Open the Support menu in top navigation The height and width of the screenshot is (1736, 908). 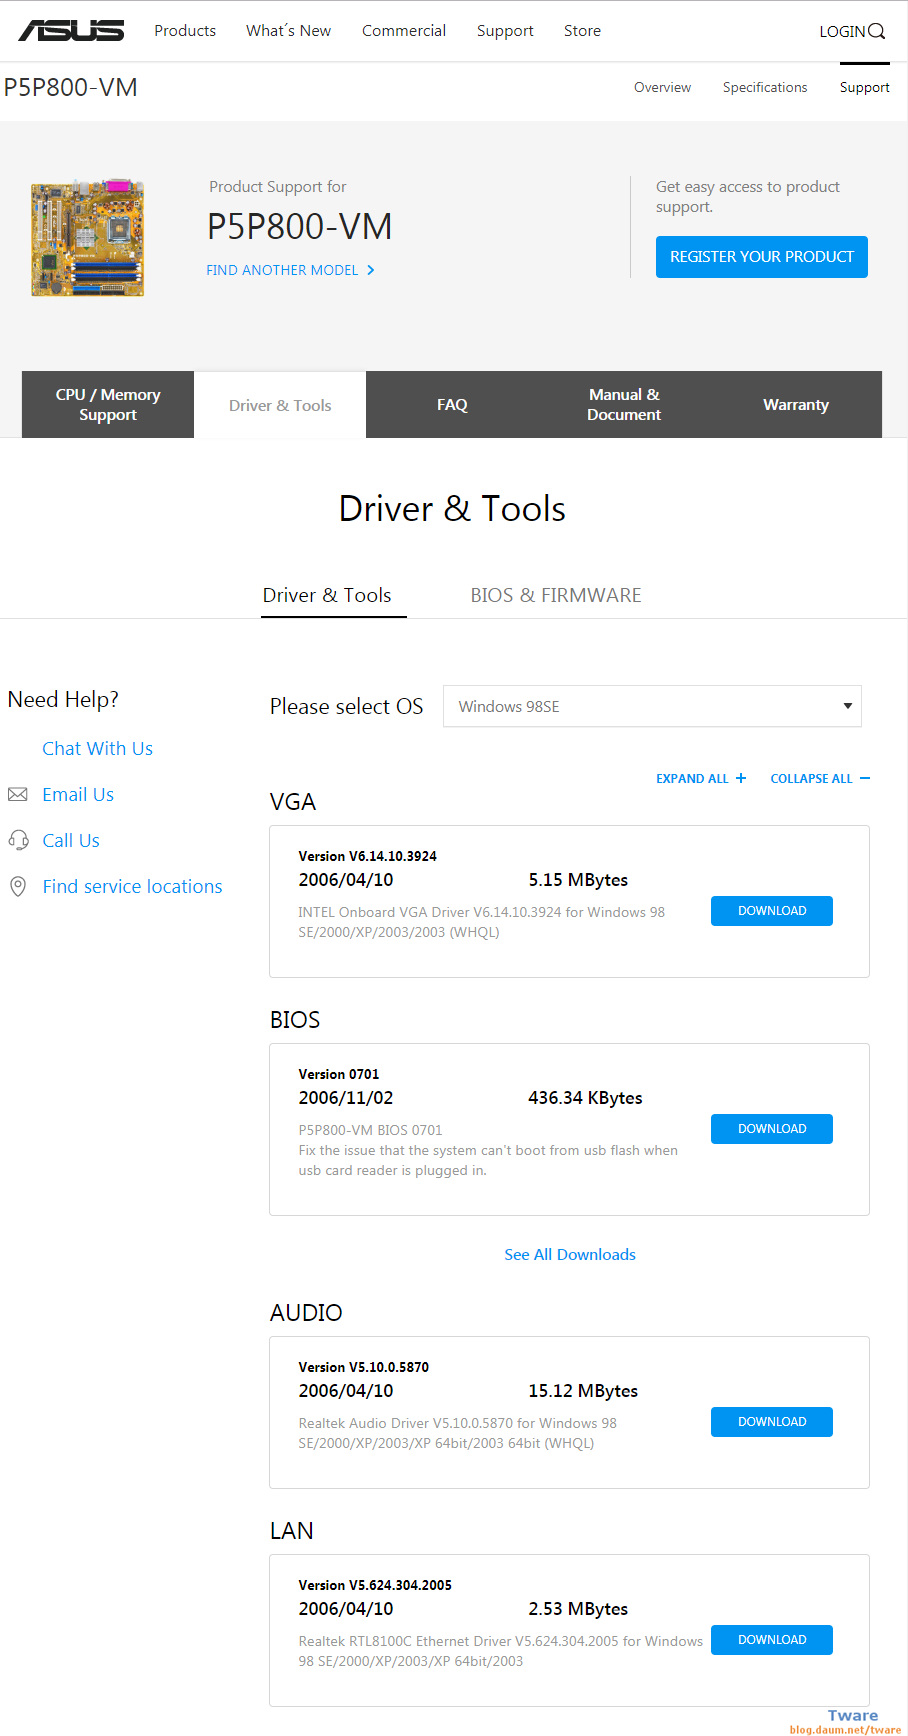click(505, 31)
